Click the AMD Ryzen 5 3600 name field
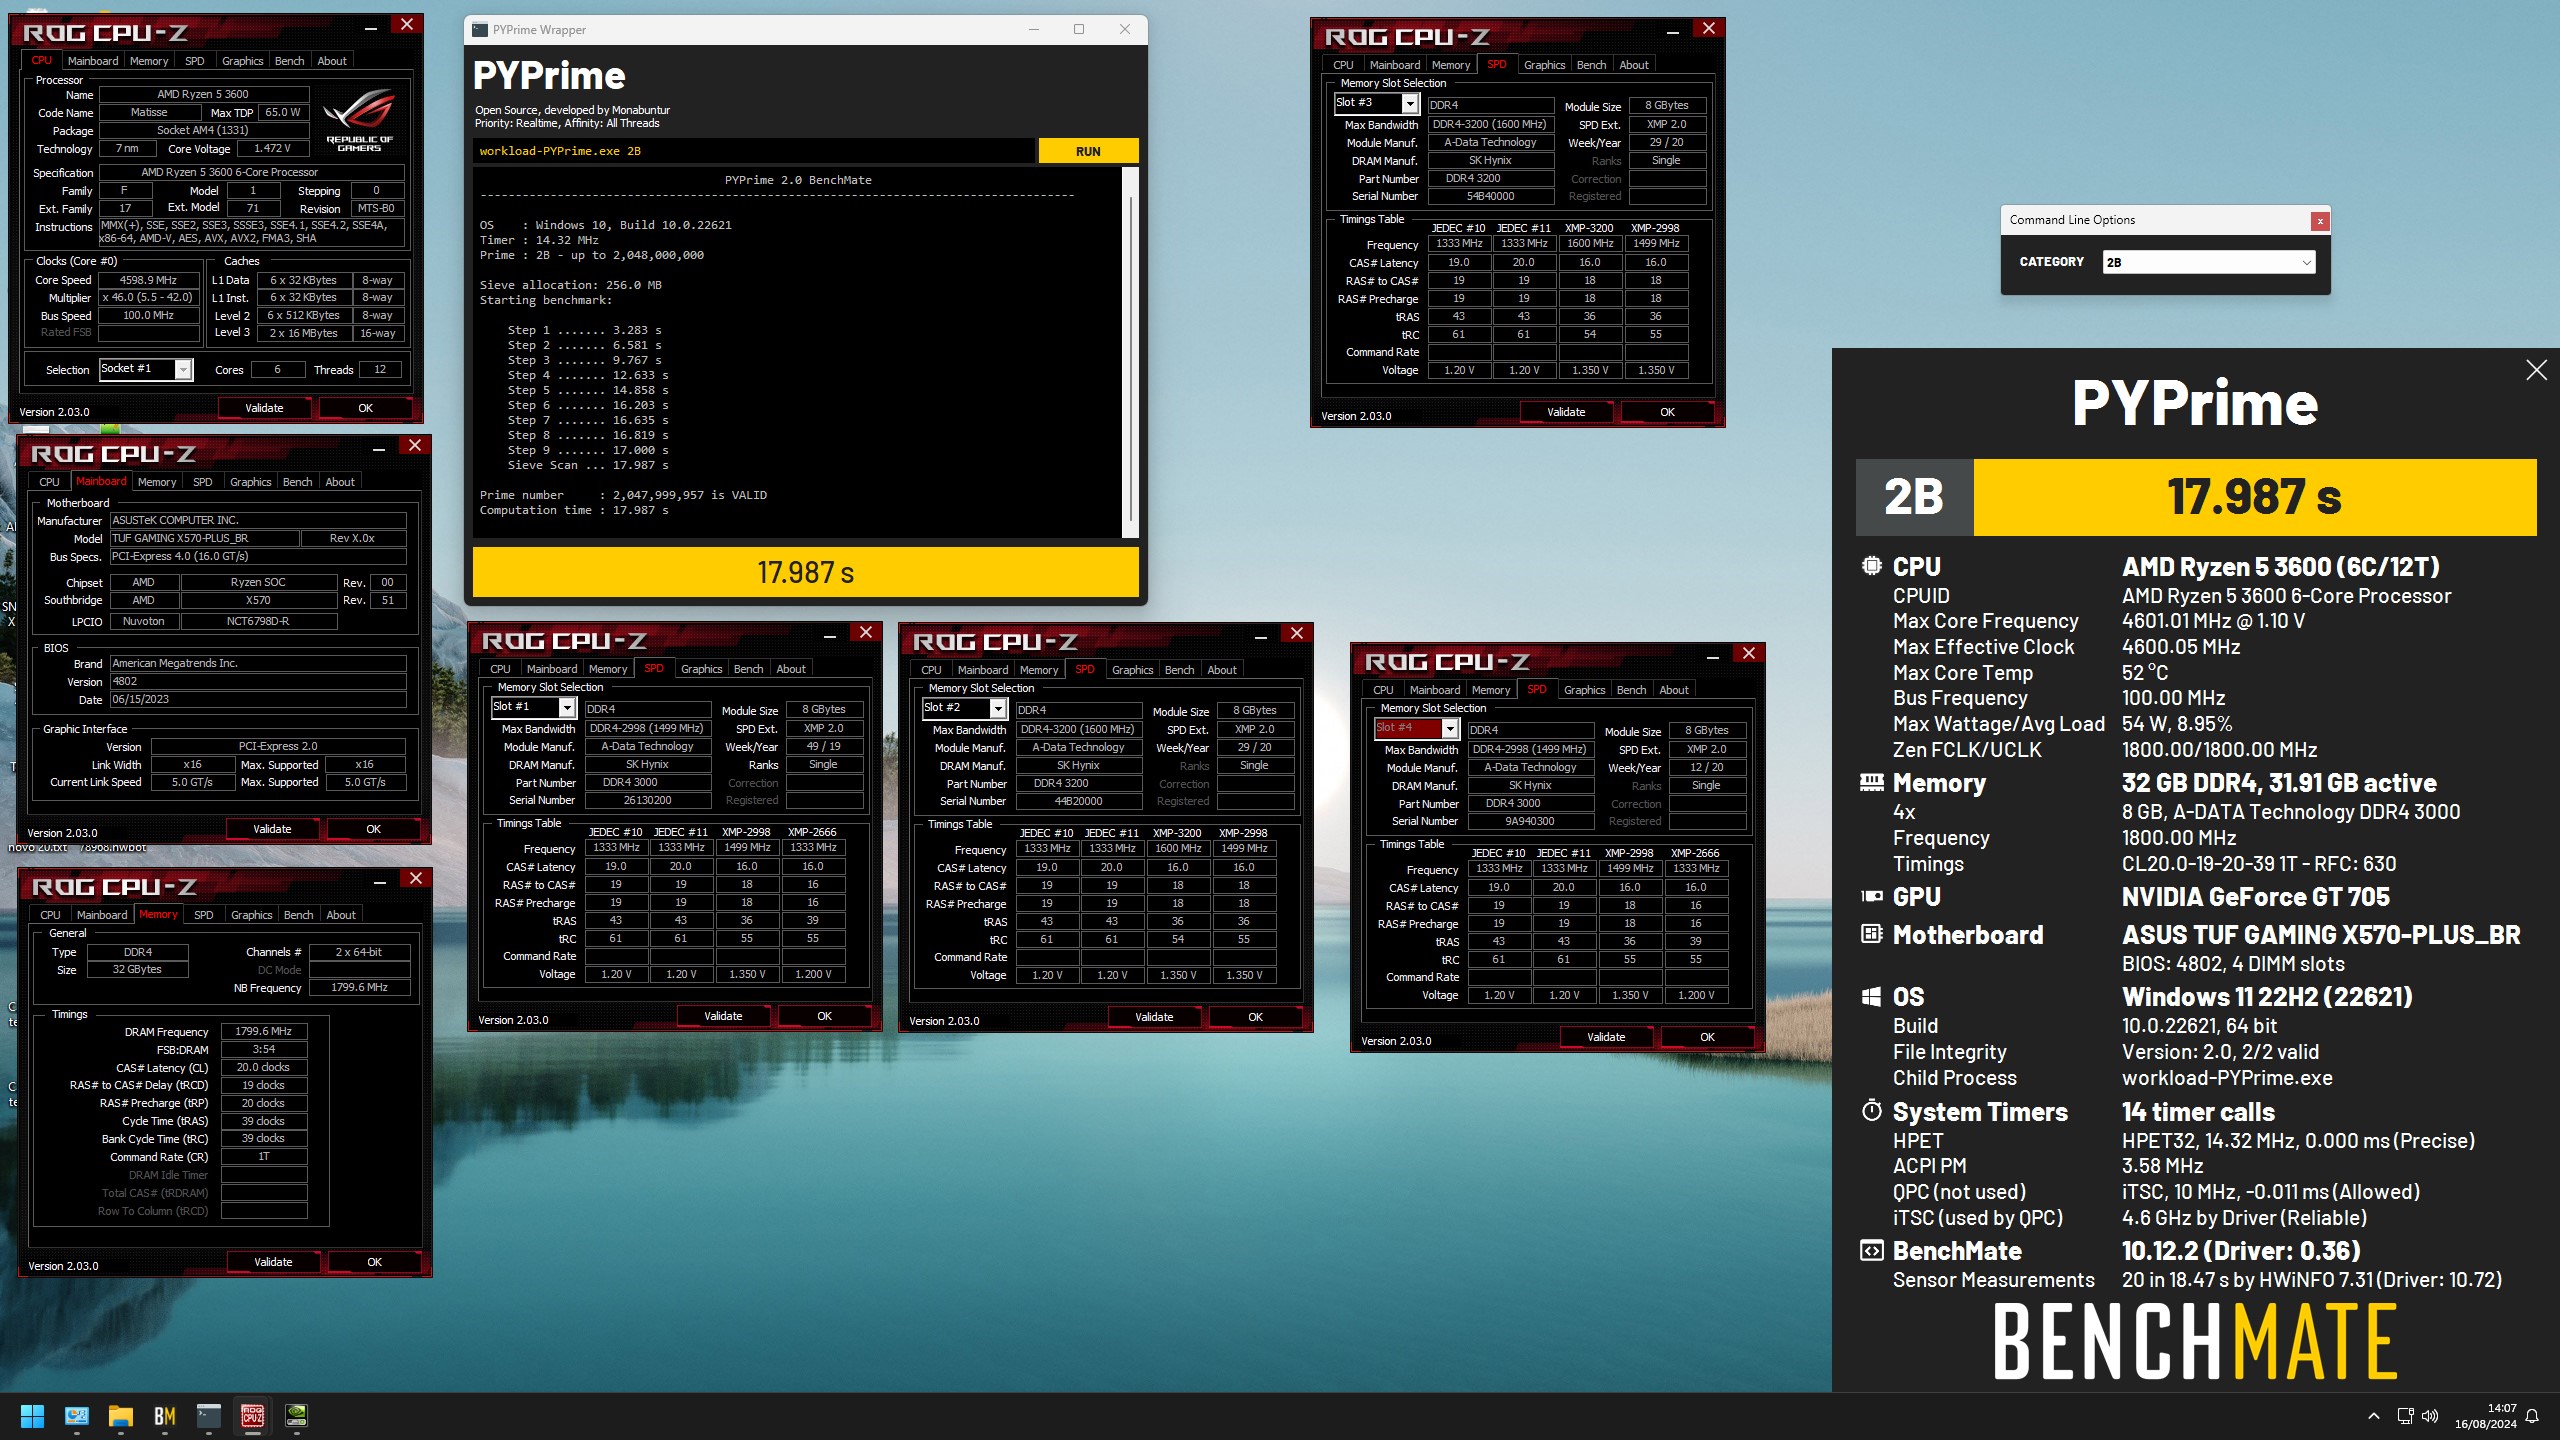This screenshot has height=1440, width=2560. 203,94
